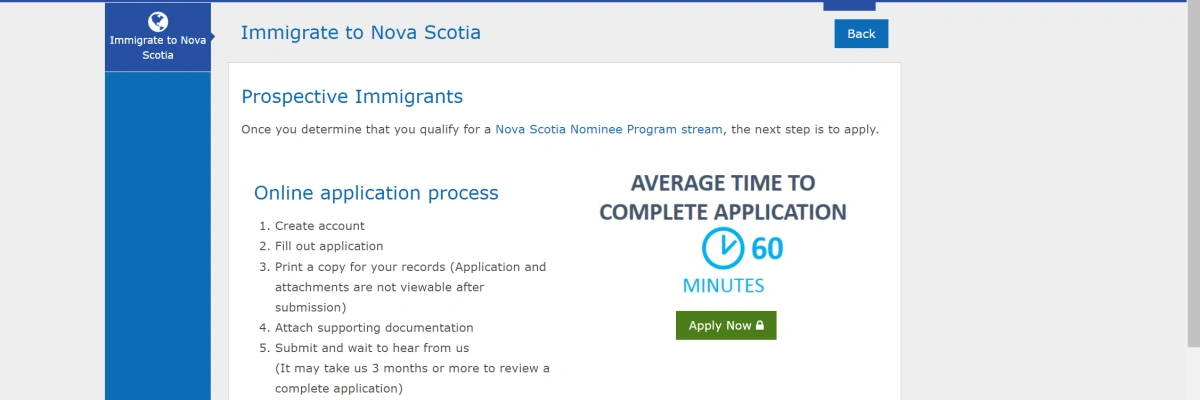This screenshot has width=1200, height=400.
Task: Click the Prospective Immigrants heading
Action: click(x=352, y=97)
